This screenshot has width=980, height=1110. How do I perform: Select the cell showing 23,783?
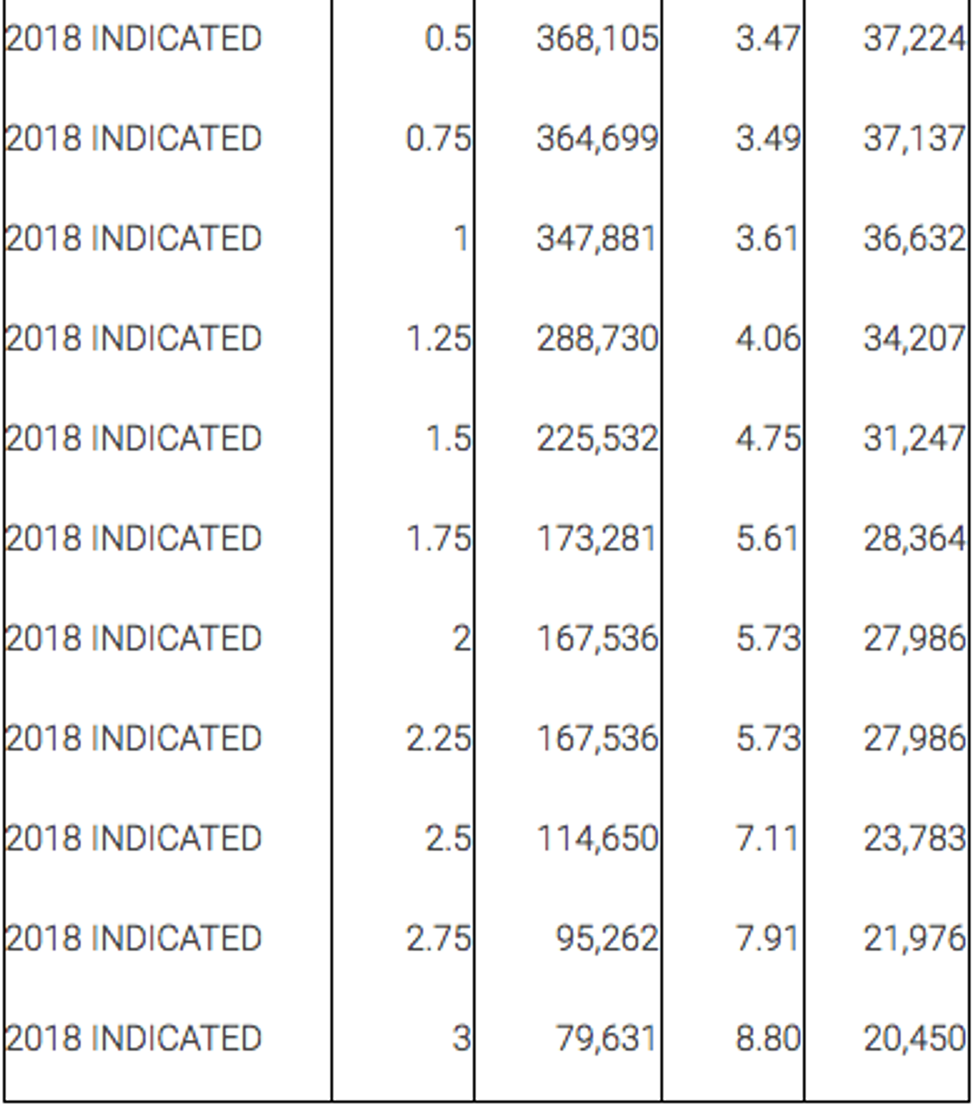914,838
